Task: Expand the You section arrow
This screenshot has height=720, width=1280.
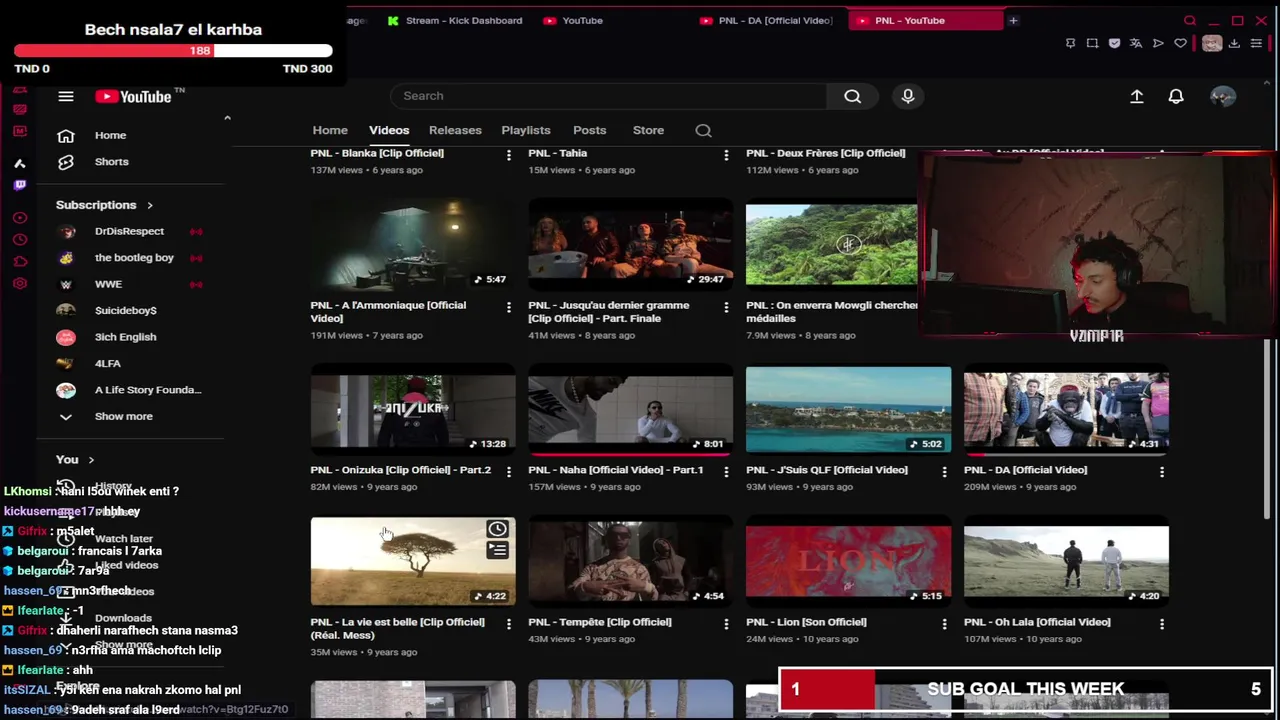Action: [91, 460]
